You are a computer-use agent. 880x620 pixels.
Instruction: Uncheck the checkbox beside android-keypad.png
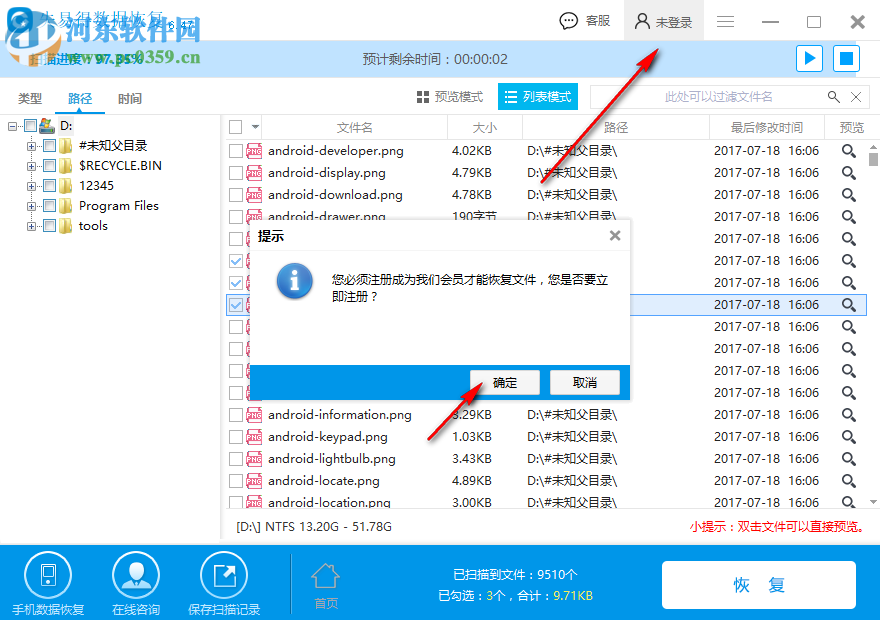[237, 436]
